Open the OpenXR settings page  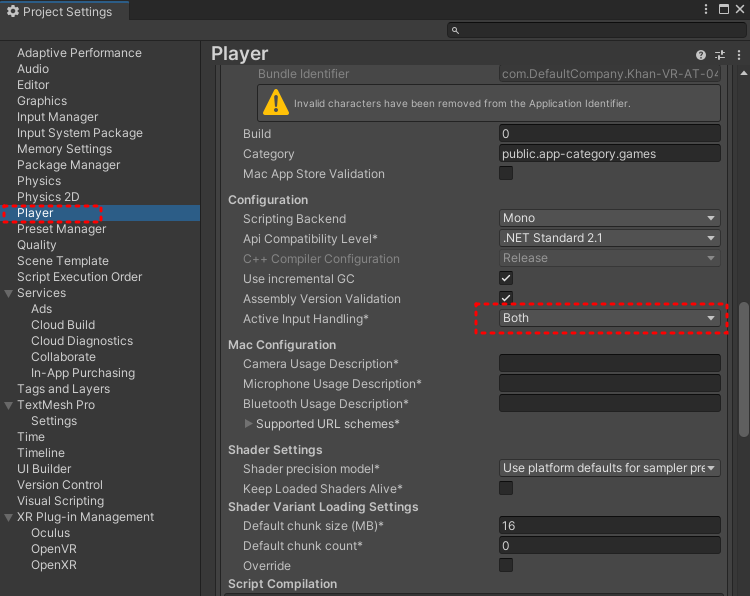click(x=54, y=565)
